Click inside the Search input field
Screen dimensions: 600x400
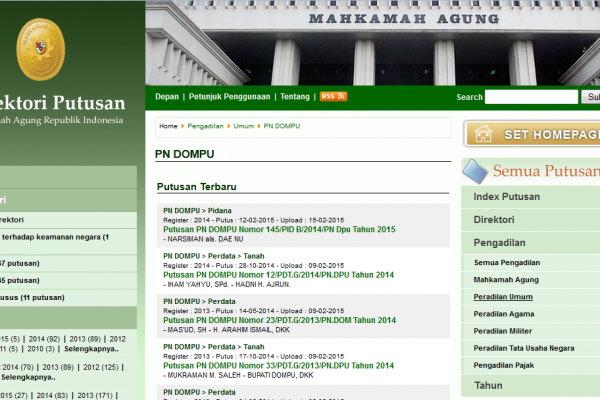tap(531, 97)
